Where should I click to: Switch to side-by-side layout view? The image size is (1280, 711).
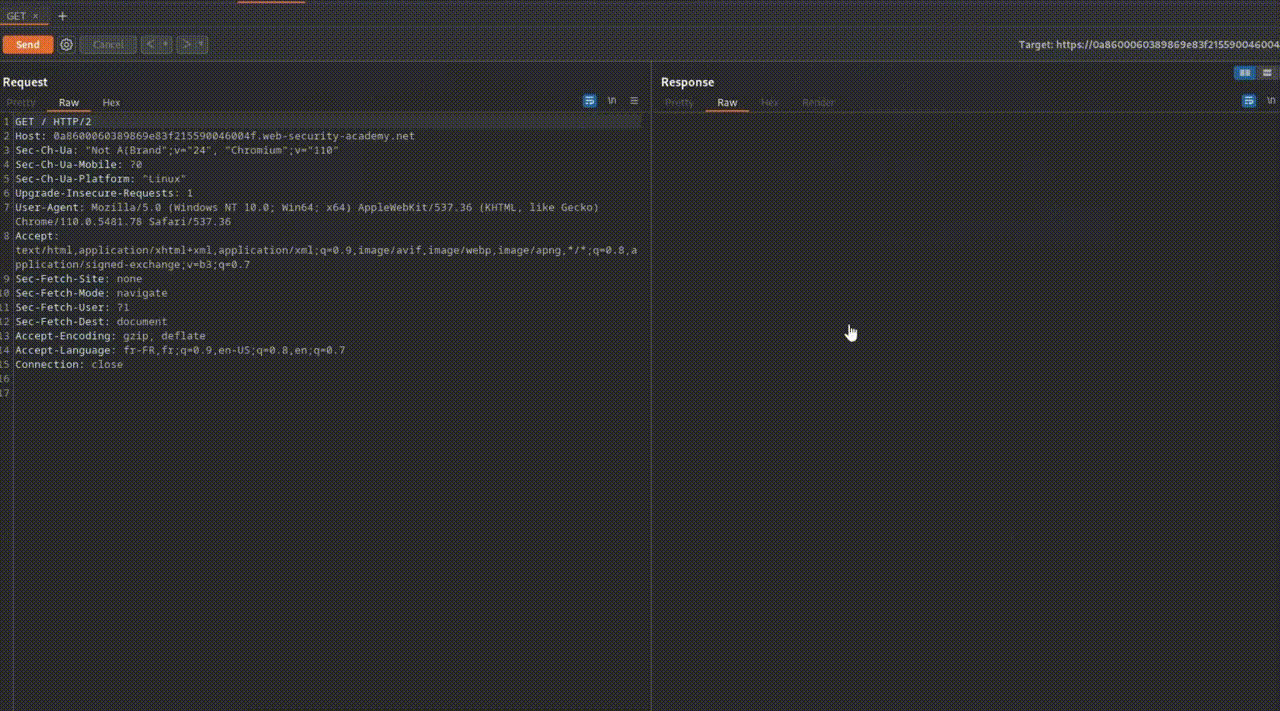[x=1245, y=73]
